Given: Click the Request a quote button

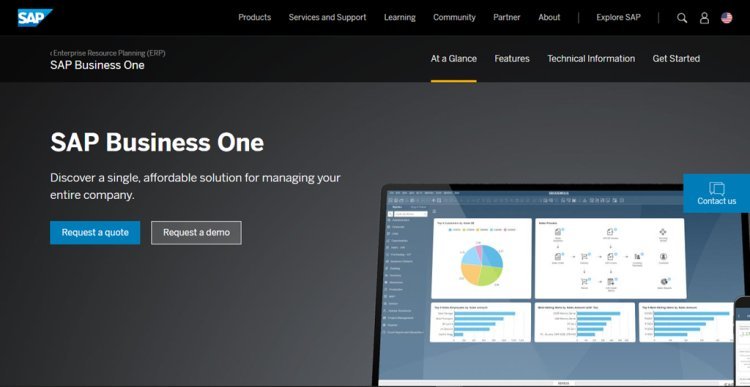Looking at the screenshot, I should click(x=95, y=232).
